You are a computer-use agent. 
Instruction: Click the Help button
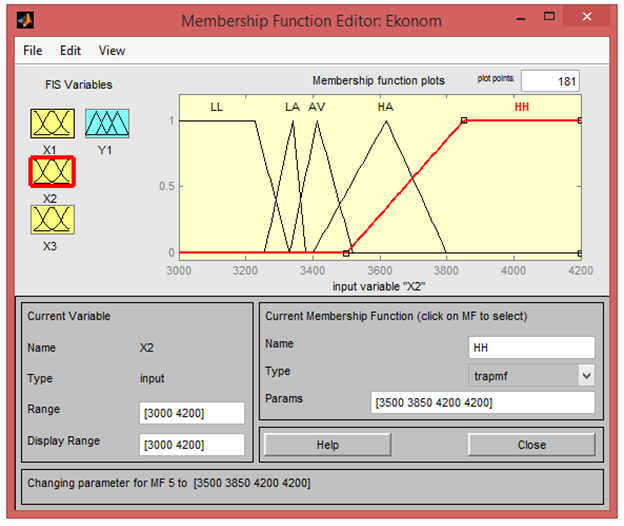pyautogui.click(x=327, y=445)
